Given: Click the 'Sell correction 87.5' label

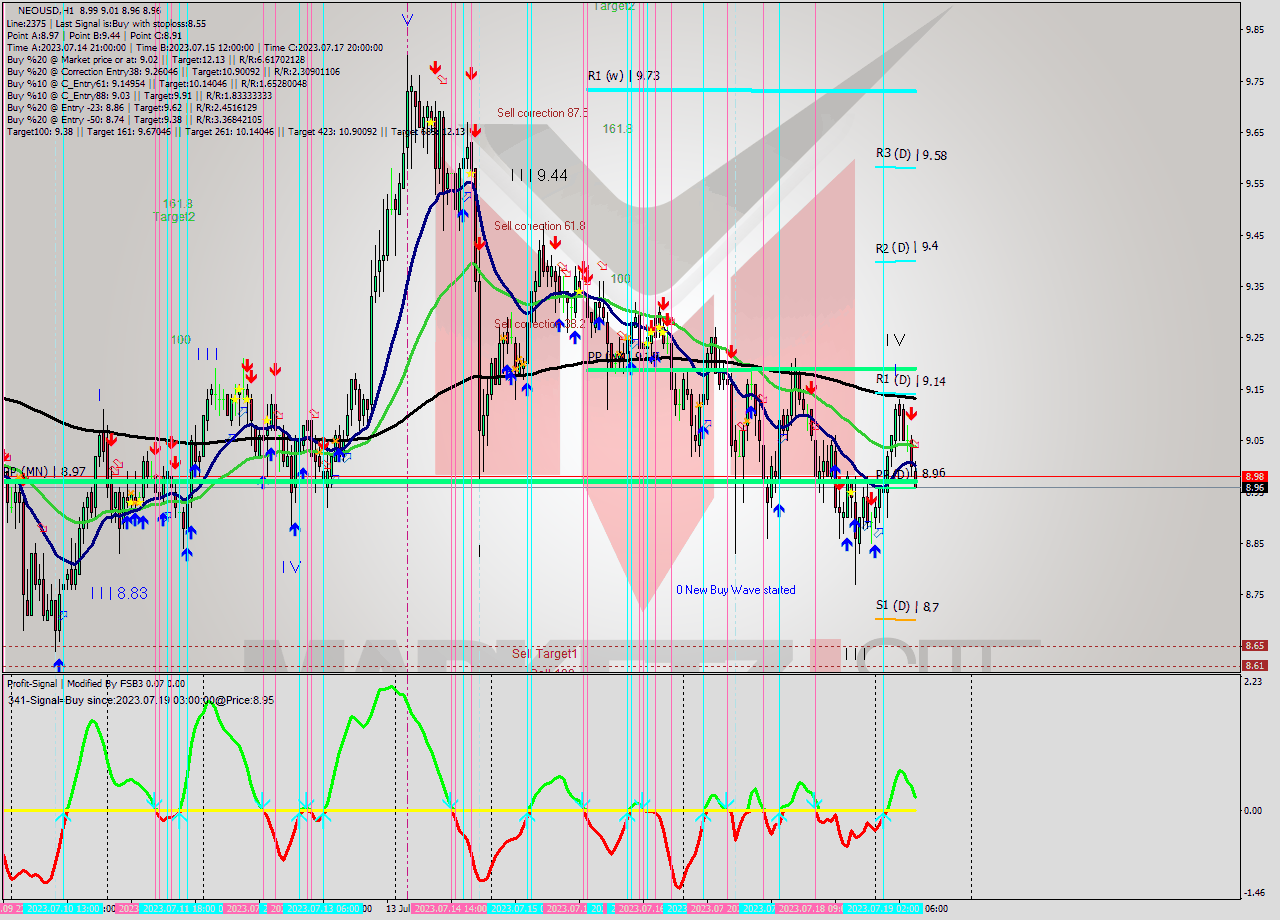Looking at the screenshot, I should click(x=542, y=113).
